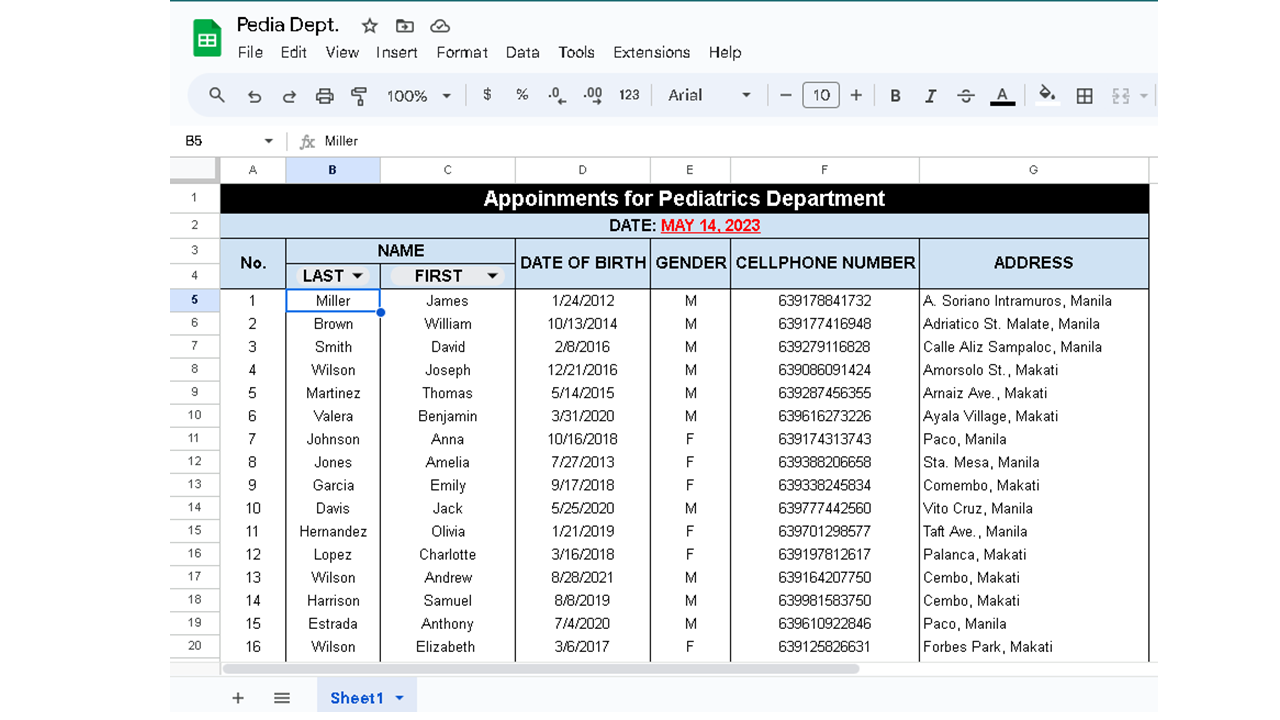This screenshot has width=1280, height=720.
Task: Click format as currency dollar button
Action: (487, 95)
